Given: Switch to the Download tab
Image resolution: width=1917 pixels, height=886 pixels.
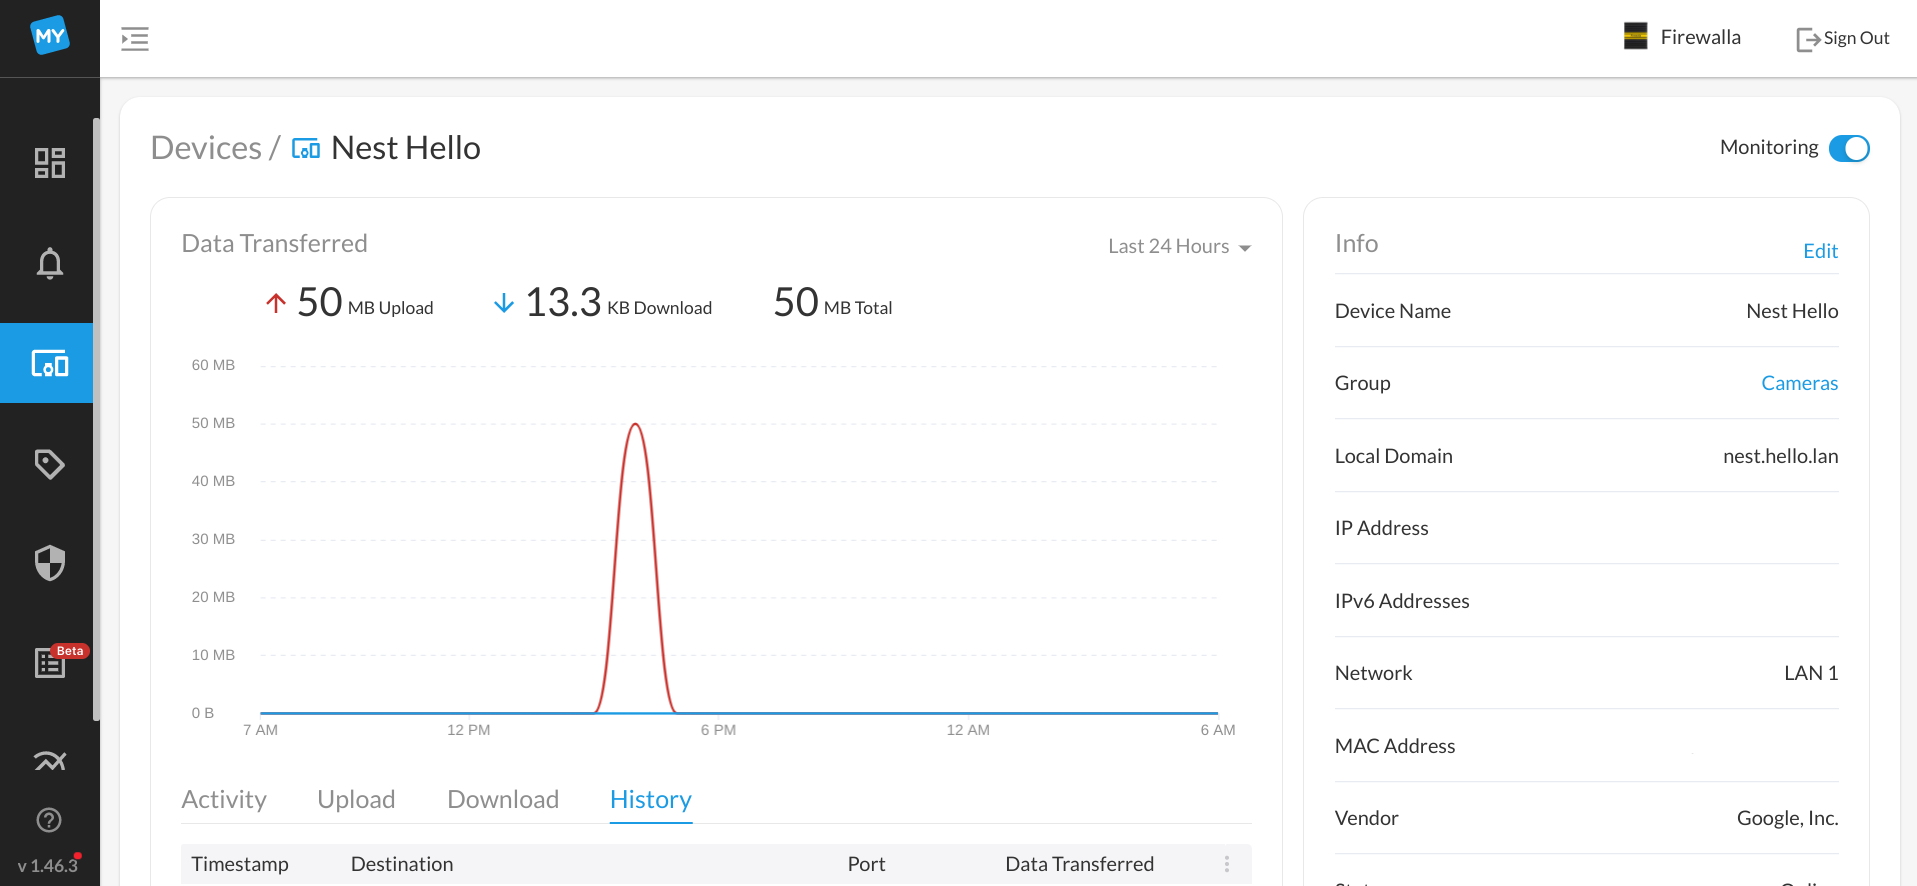Looking at the screenshot, I should tap(503, 800).
